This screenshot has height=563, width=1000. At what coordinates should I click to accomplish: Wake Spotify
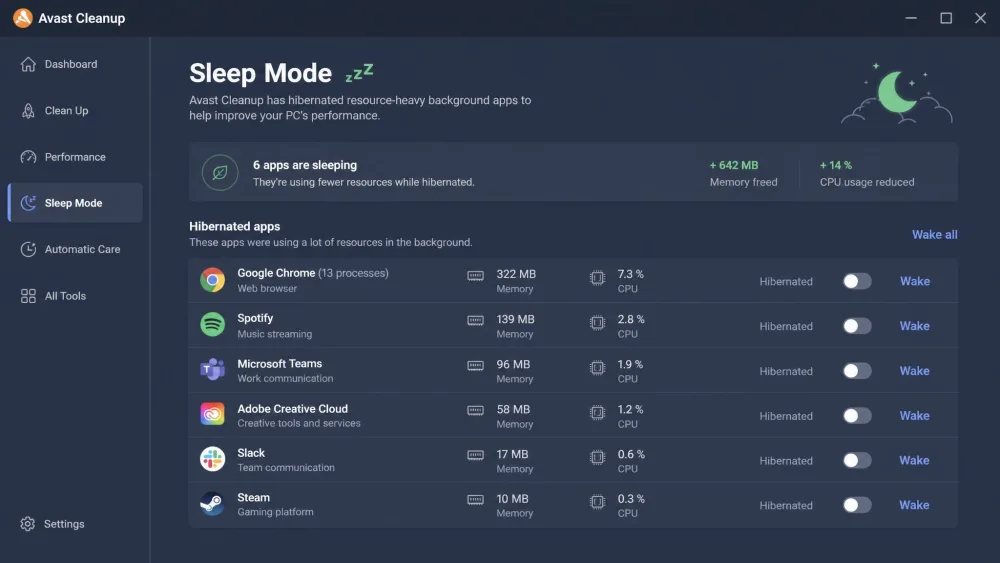(x=915, y=326)
